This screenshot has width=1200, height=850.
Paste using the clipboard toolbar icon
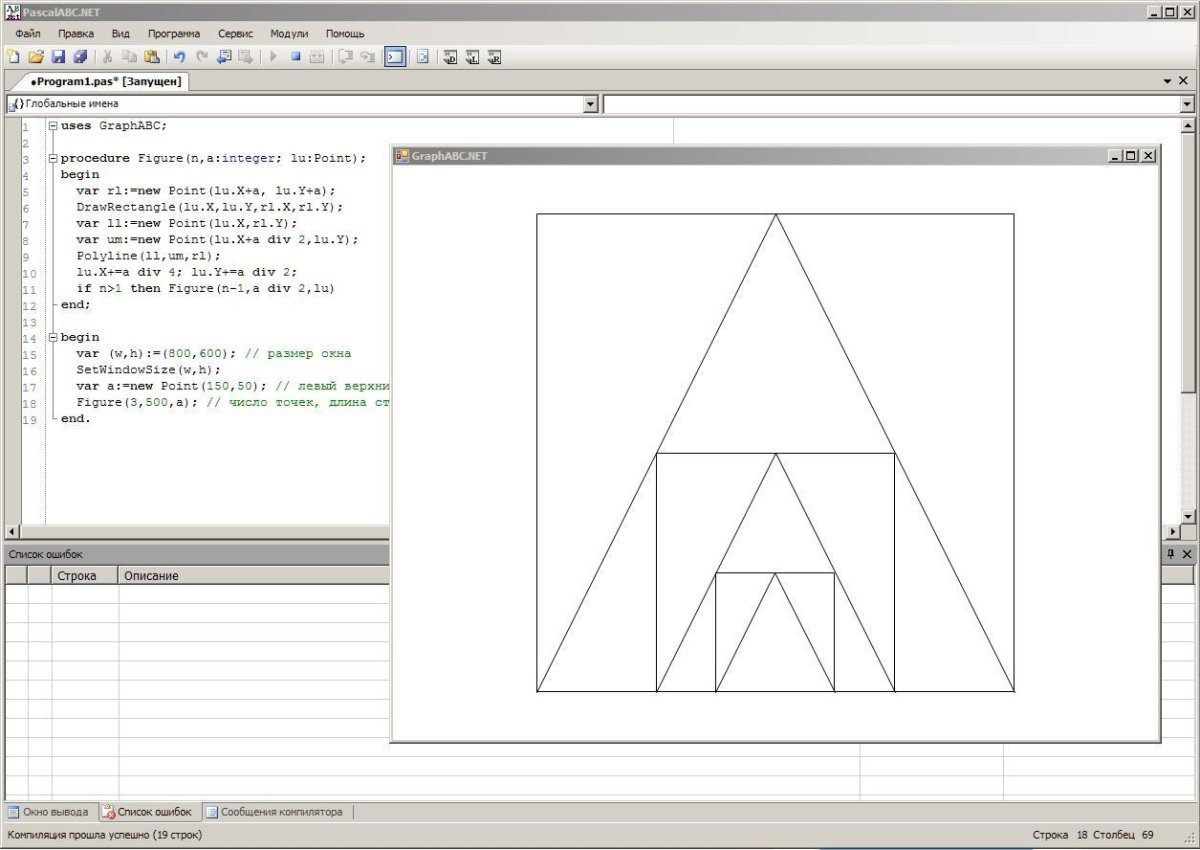click(x=152, y=57)
